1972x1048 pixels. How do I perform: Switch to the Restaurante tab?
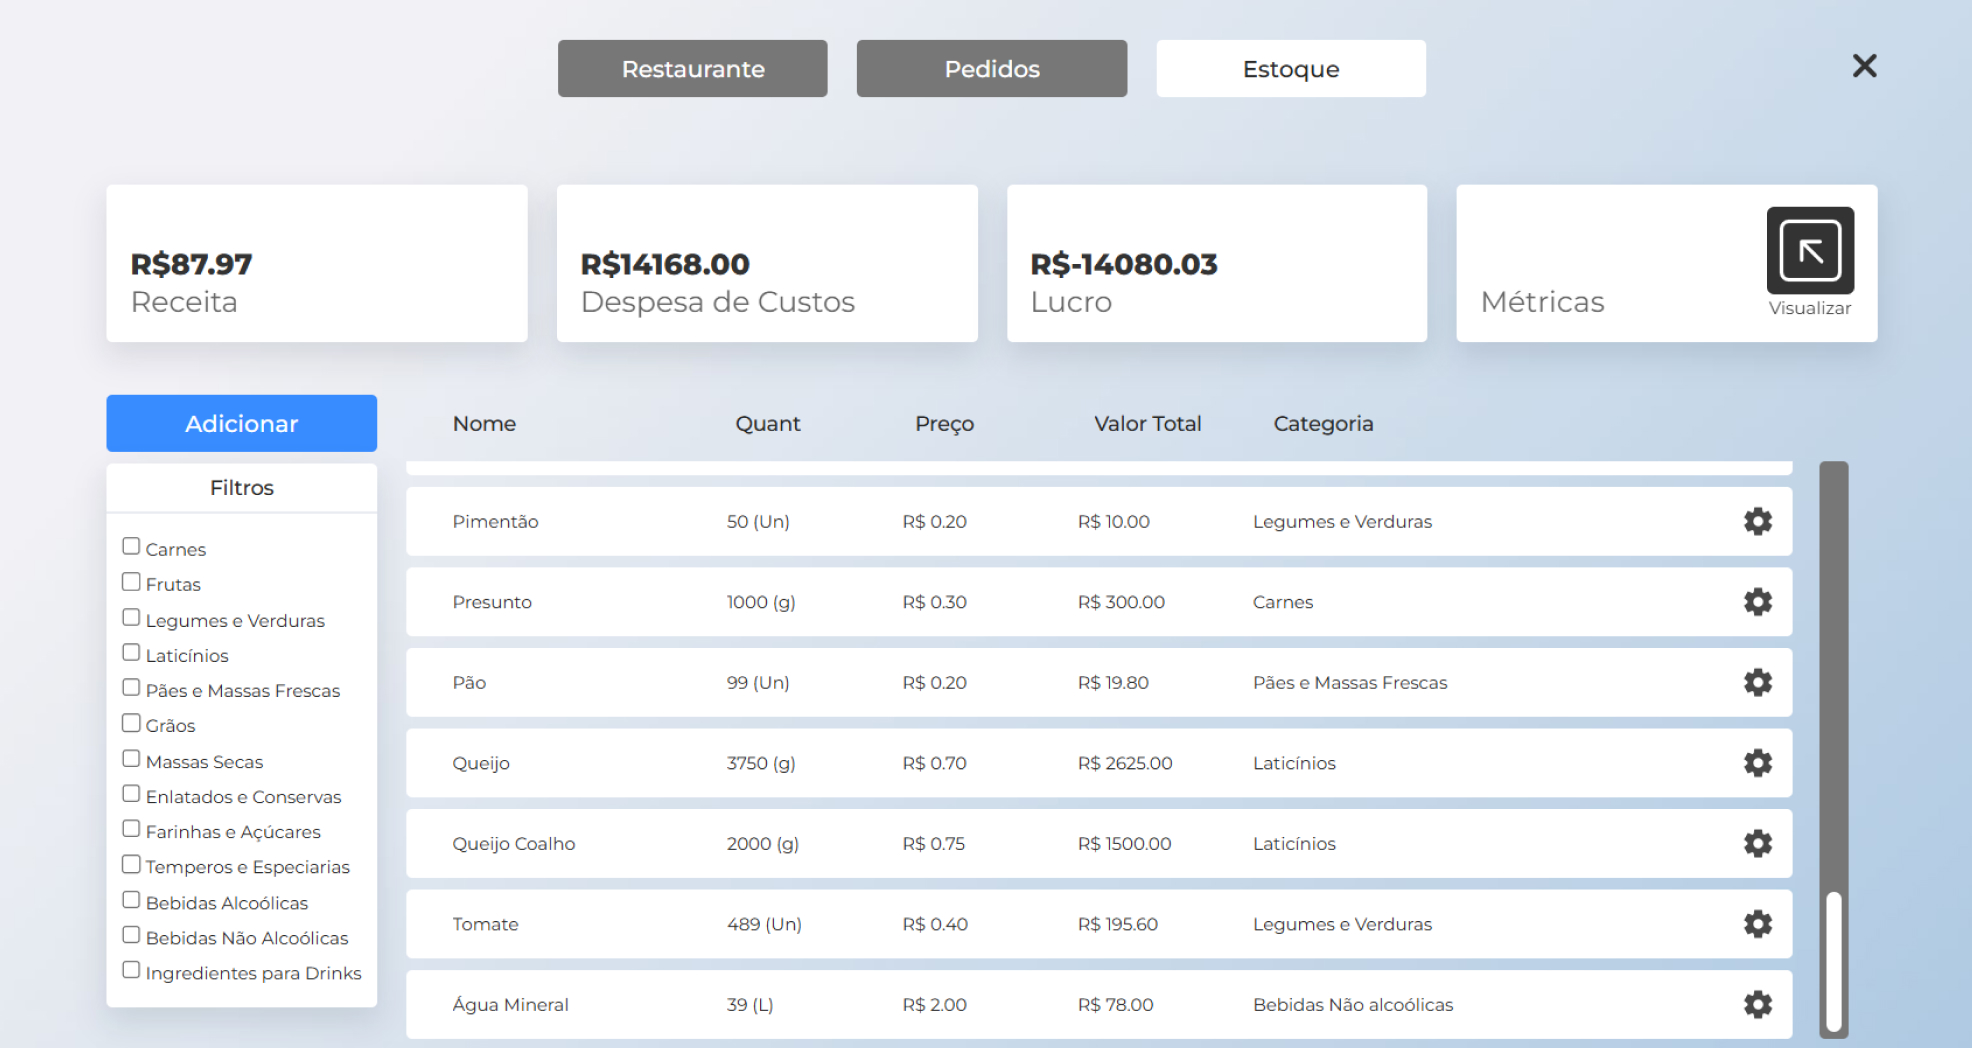coord(692,68)
